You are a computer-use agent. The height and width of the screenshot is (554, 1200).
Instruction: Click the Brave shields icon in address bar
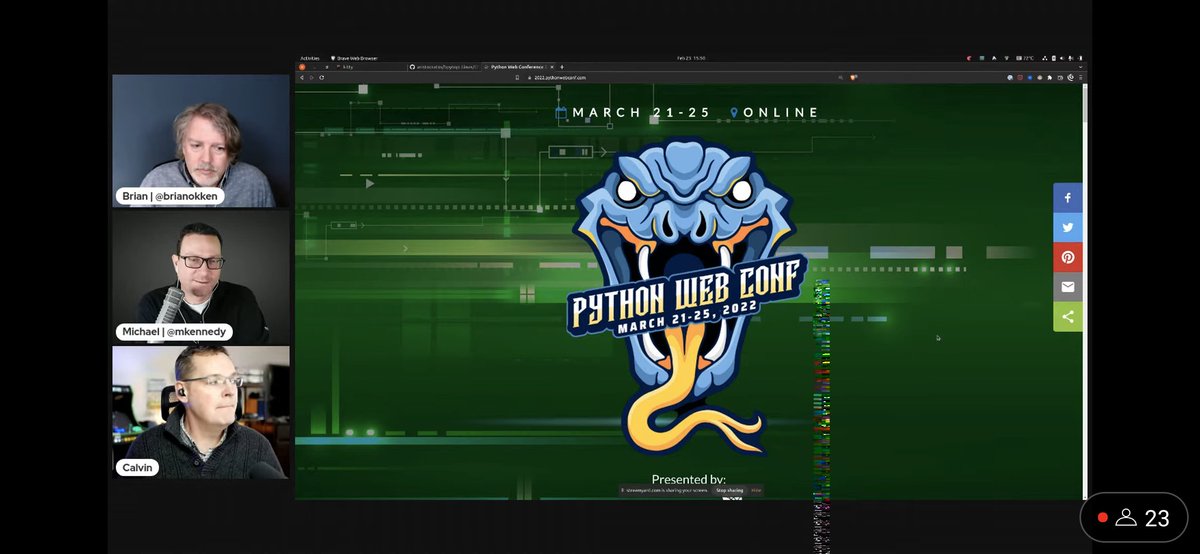click(x=853, y=77)
